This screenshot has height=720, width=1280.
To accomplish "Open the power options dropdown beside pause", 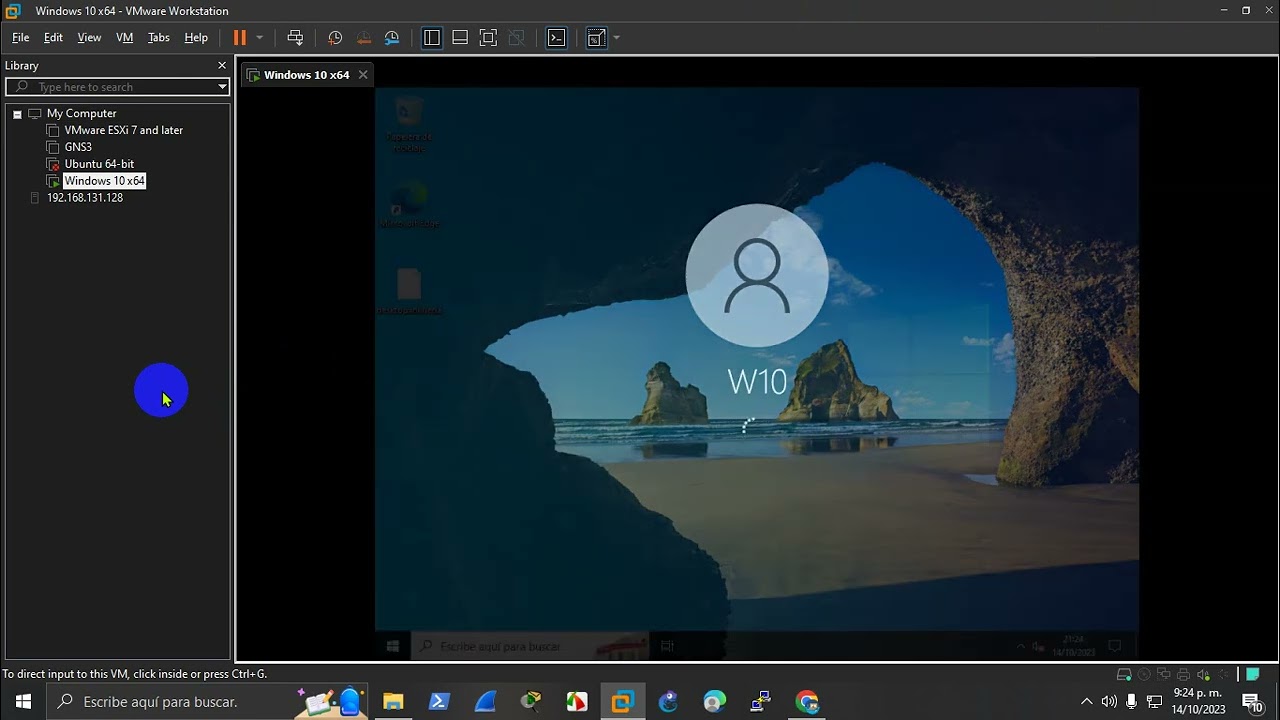I will (260, 38).
